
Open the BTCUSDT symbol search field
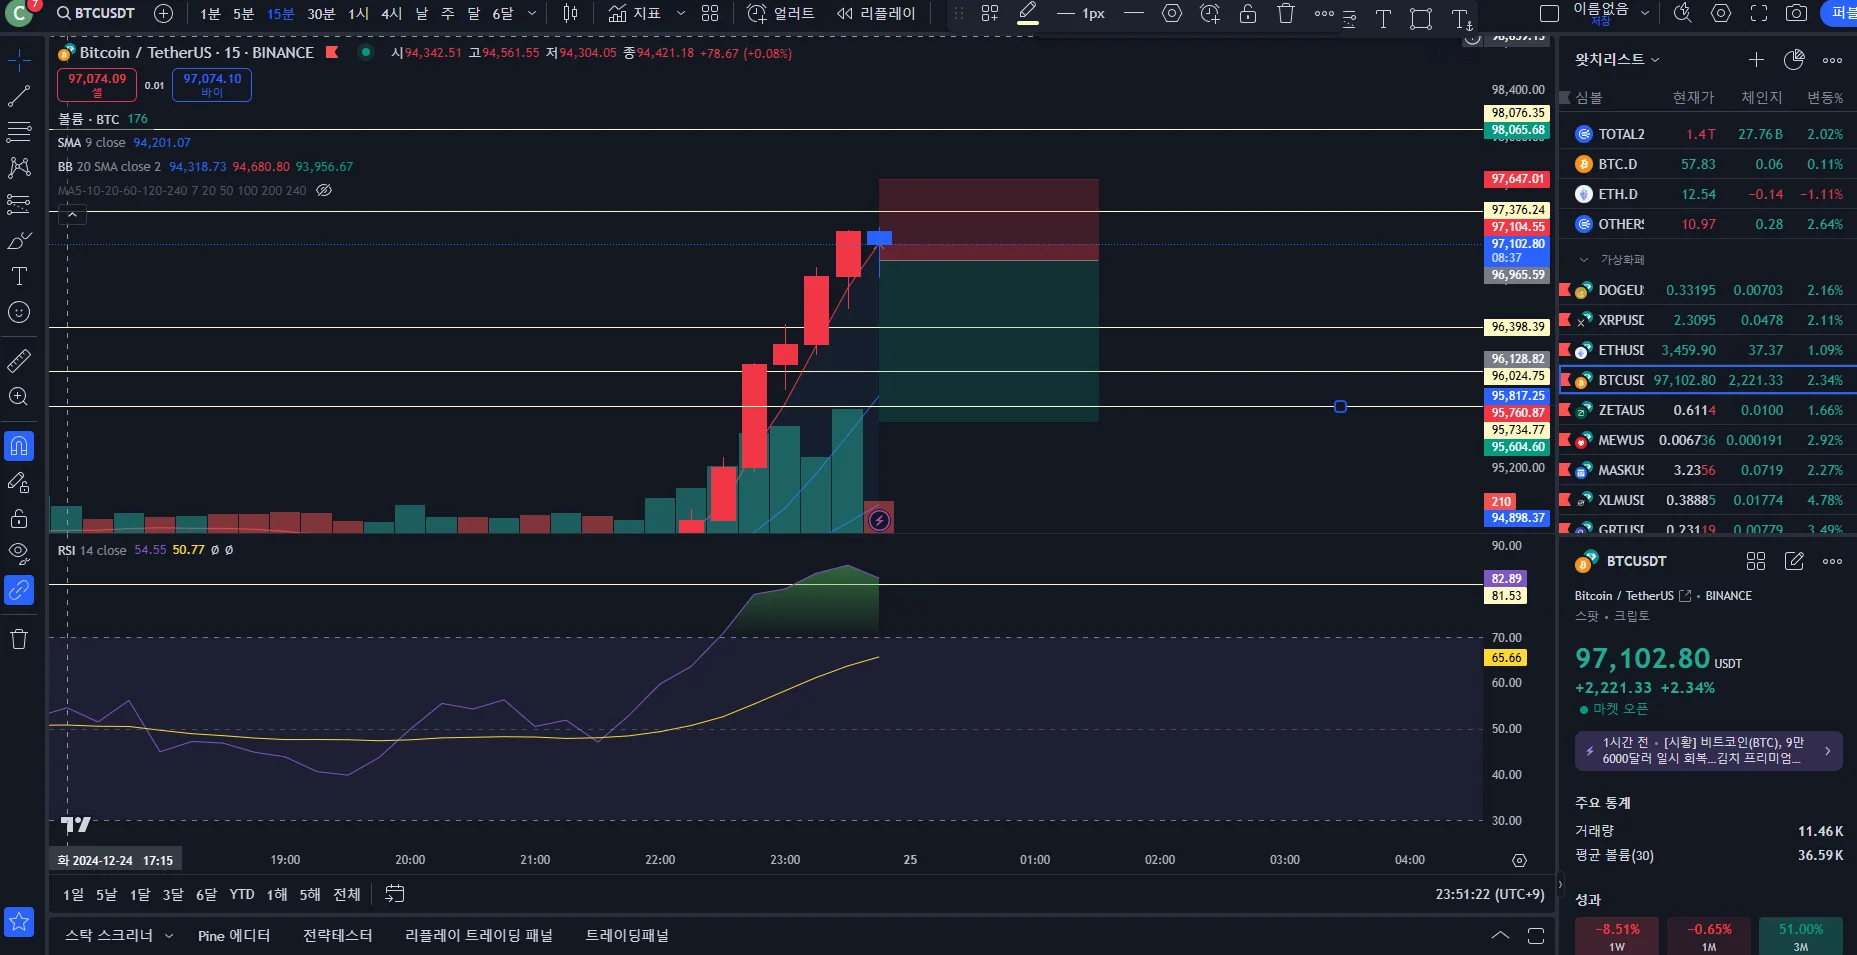95,13
